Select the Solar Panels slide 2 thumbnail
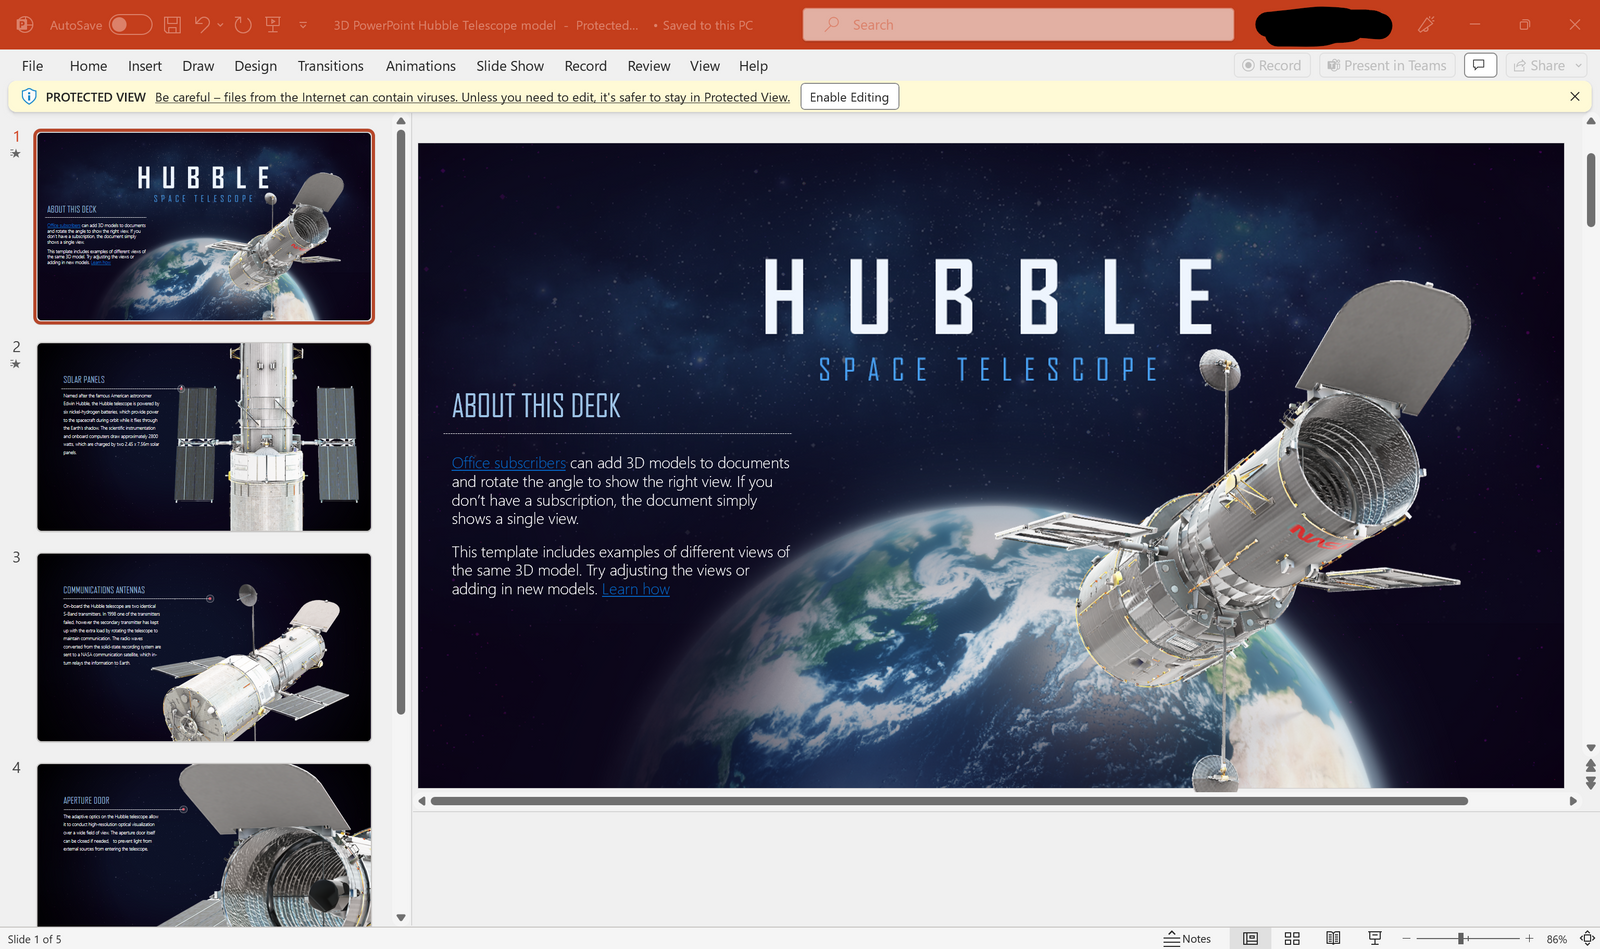The image size is (1600, 949). [x=204, y=437]
